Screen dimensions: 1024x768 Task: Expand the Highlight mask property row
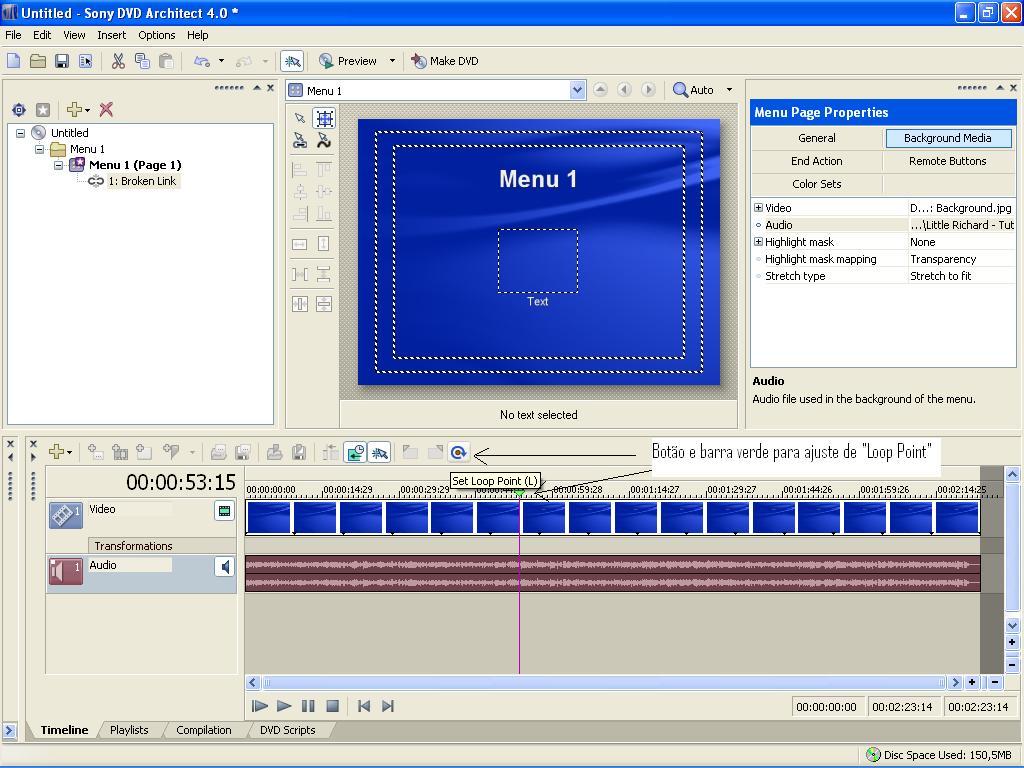tap(758, 242)
